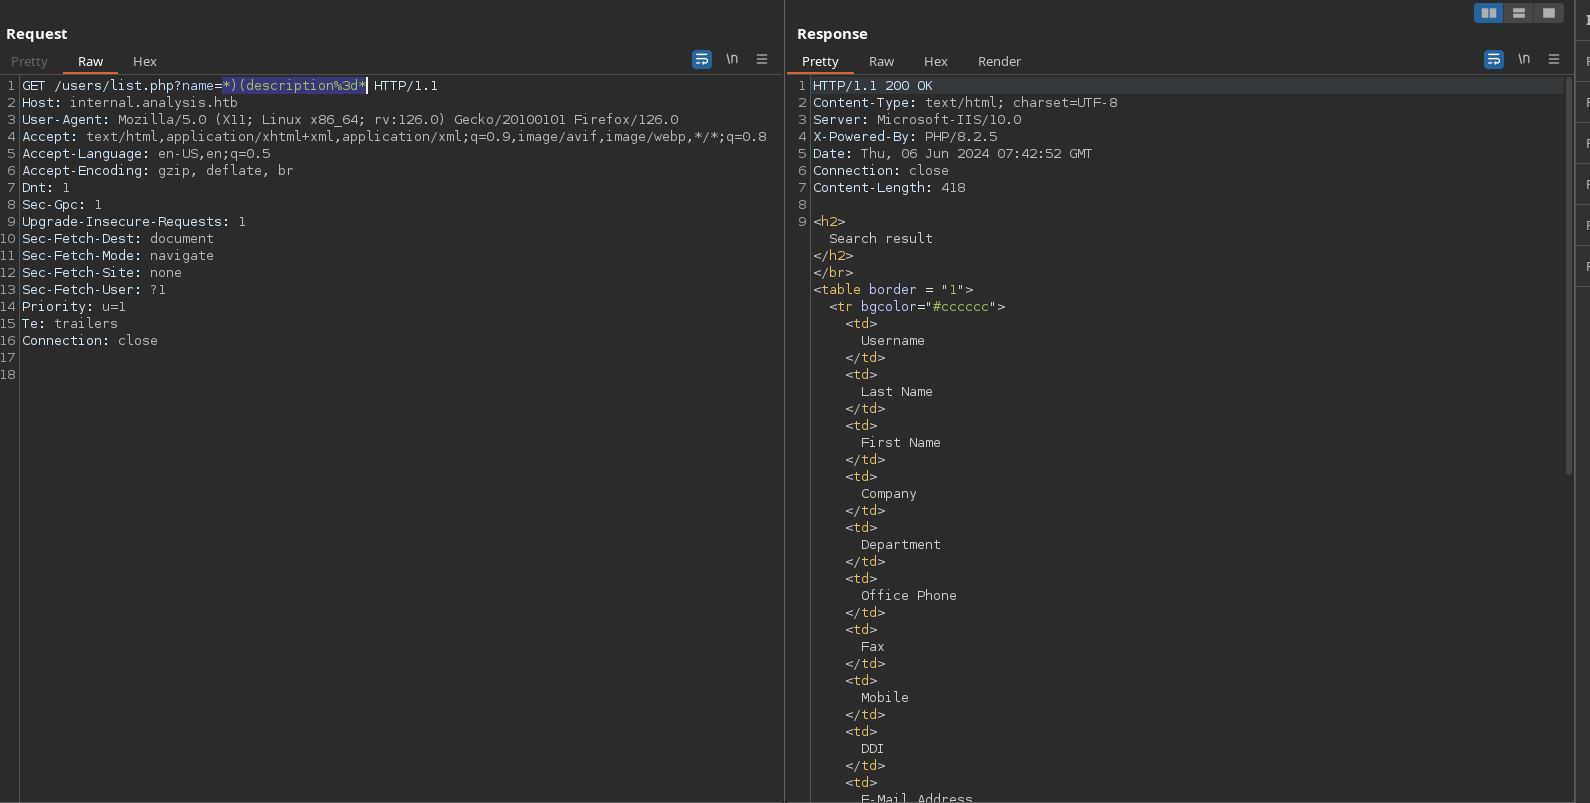Click the Accept header line in request
This screenshot has width=1590, height=803.
tap(395, 137)
